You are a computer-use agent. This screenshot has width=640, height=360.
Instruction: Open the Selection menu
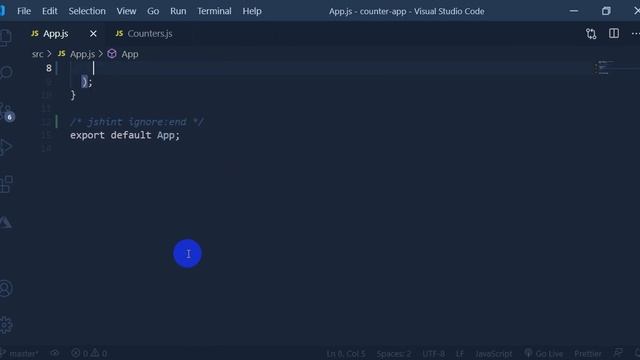coord(87,11)
